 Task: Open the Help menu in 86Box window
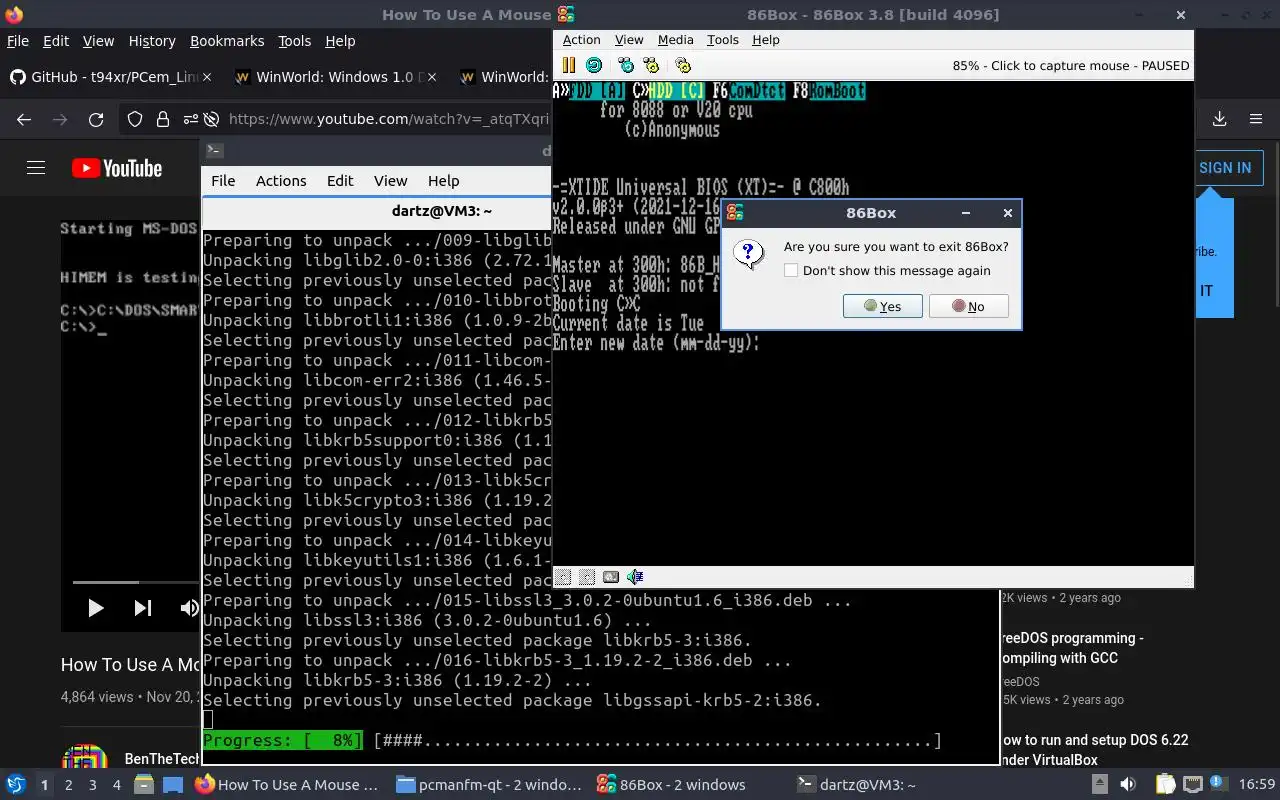tap(766, 40)
